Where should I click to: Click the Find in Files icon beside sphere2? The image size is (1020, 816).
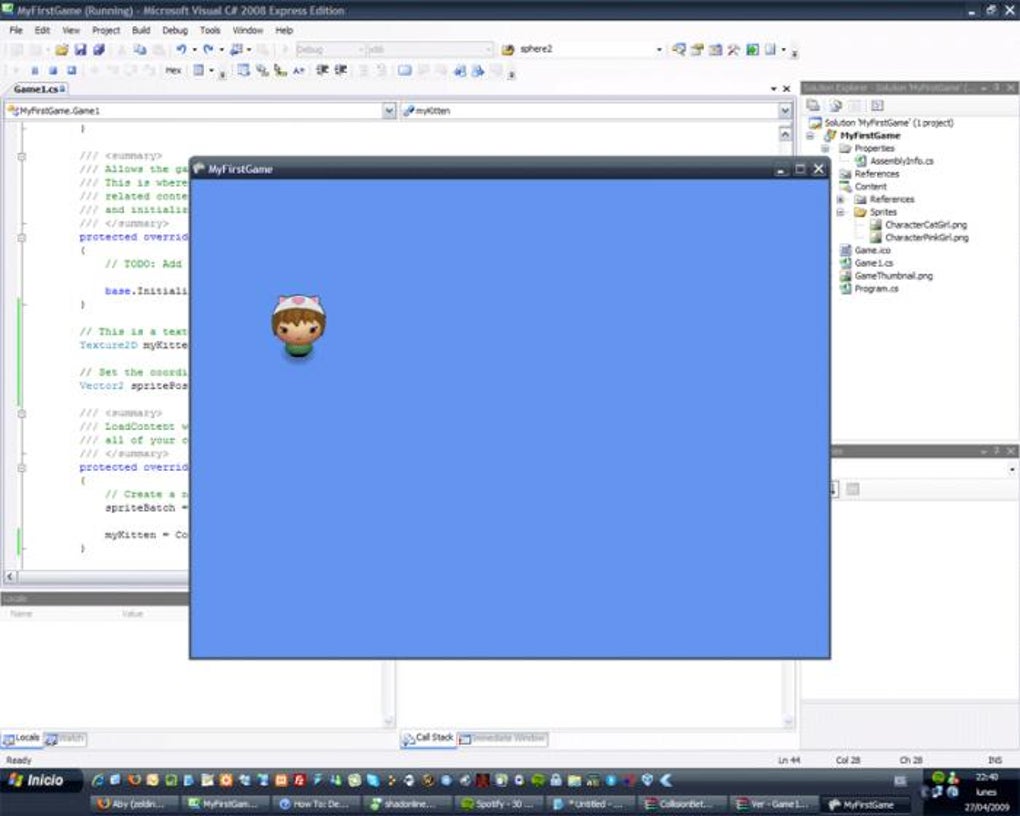click(679, 49)
